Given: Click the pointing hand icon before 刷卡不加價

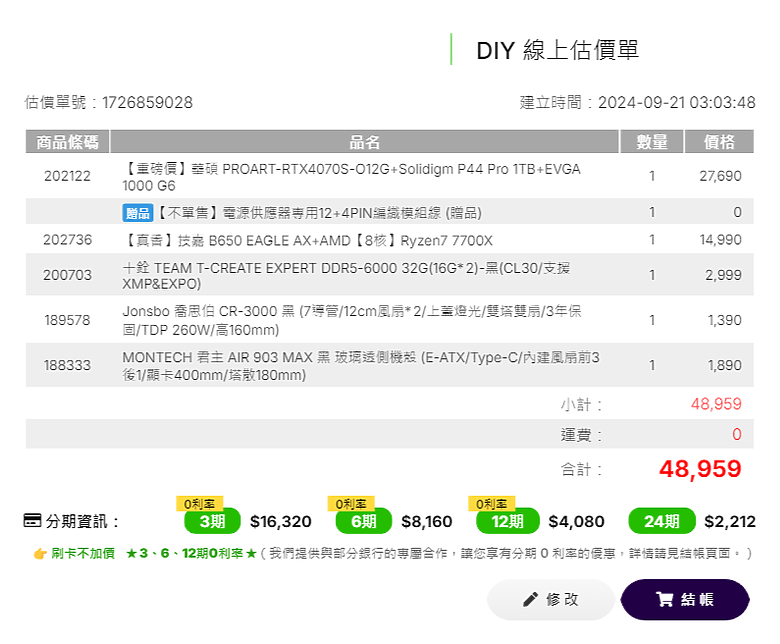Looking at the screenshot, I should tap(40, 553).
